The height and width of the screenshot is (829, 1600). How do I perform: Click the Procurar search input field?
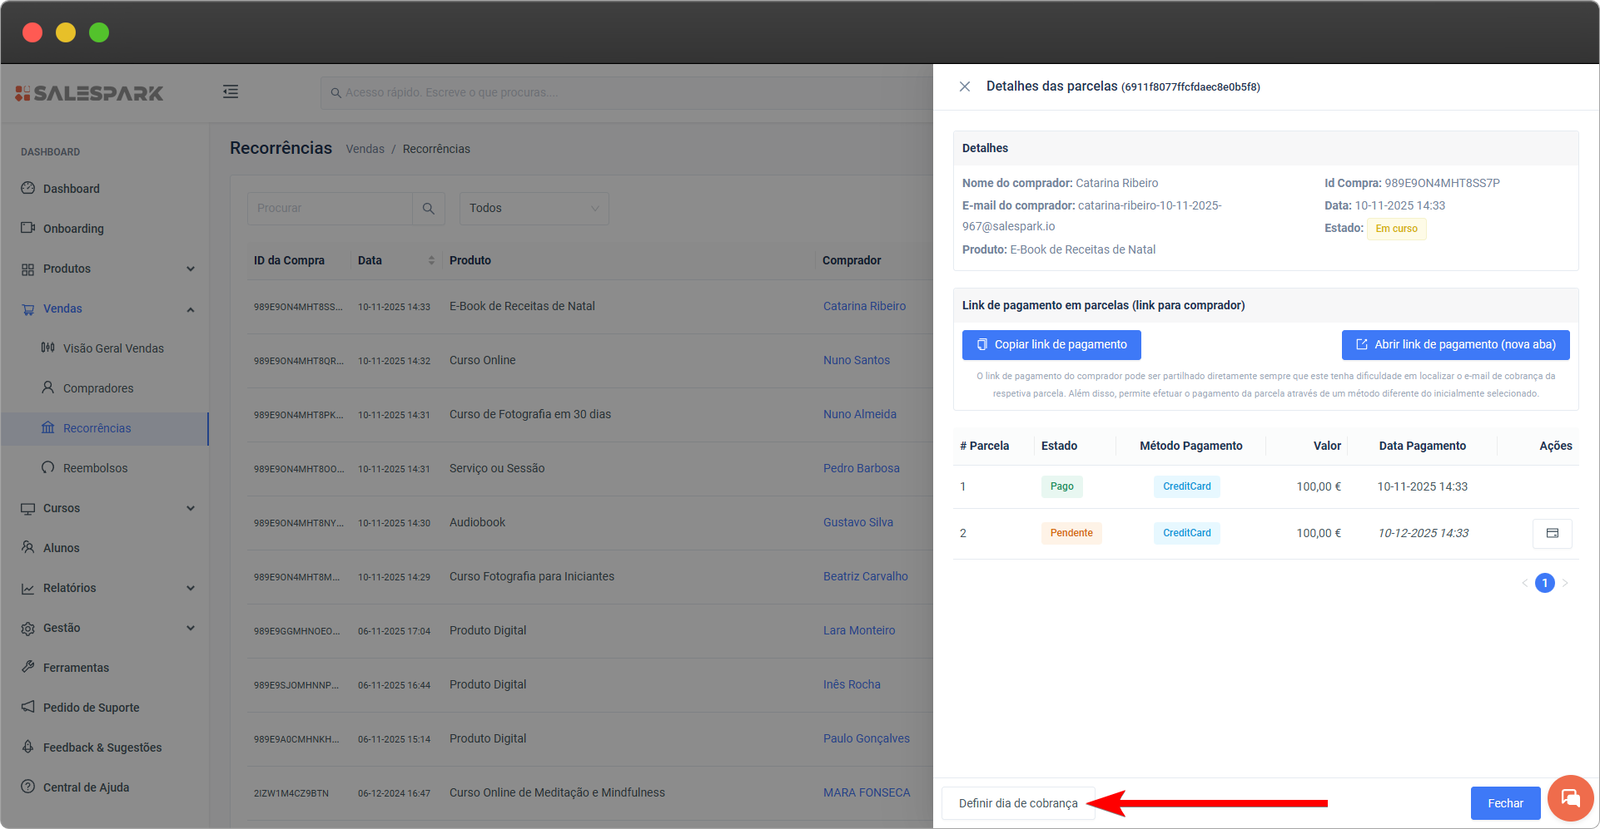(x=329, y=208)
